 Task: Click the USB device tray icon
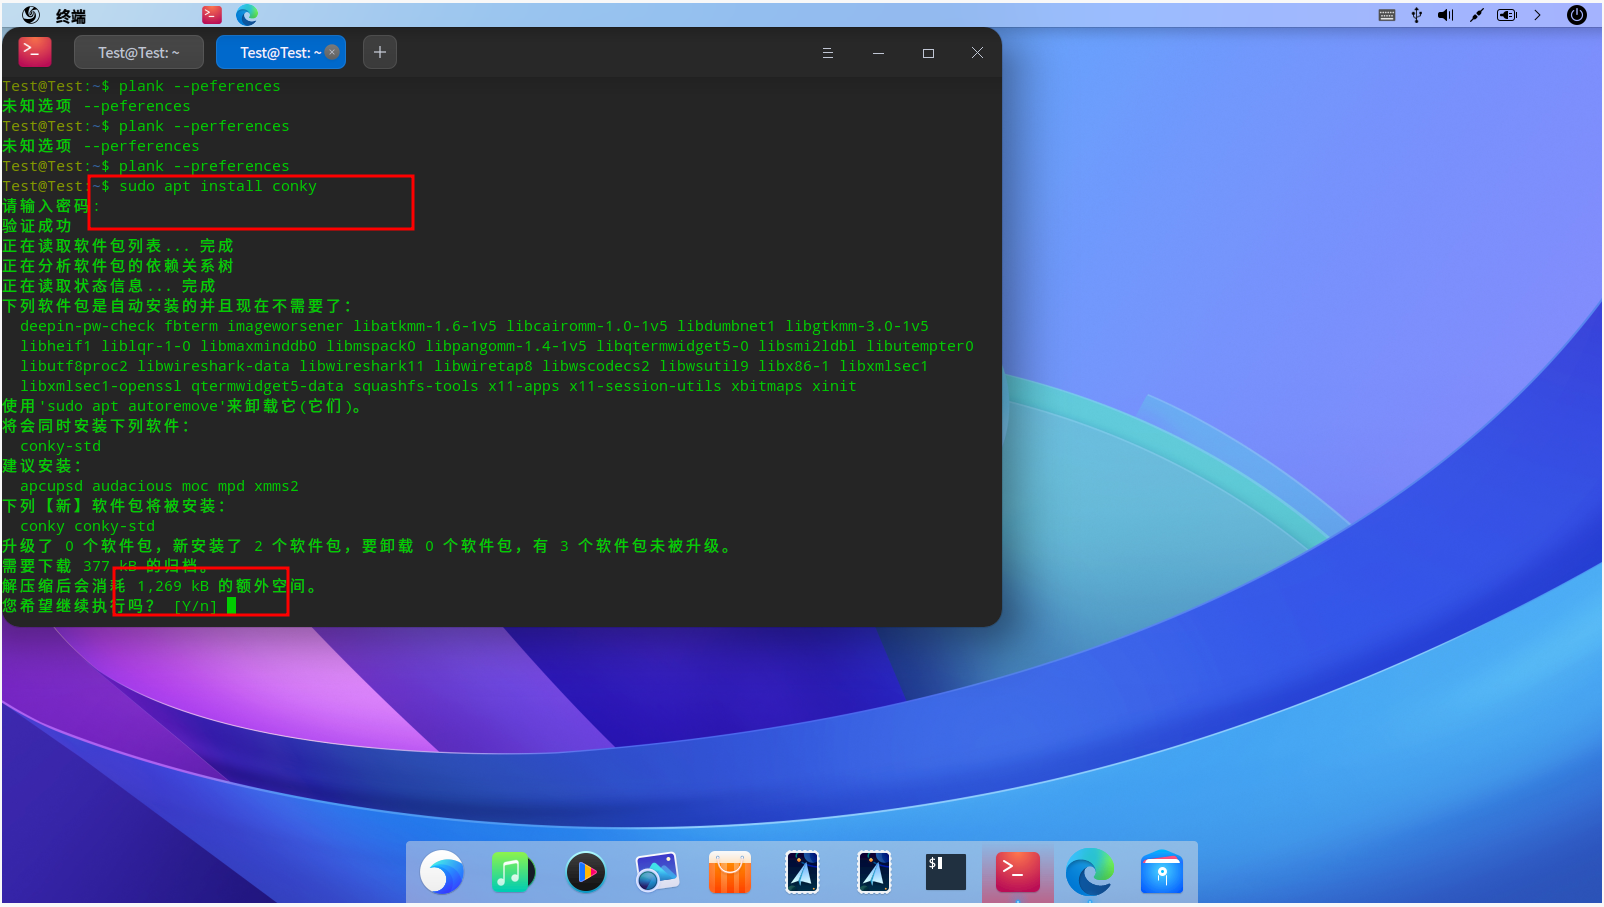[1417, 15]
